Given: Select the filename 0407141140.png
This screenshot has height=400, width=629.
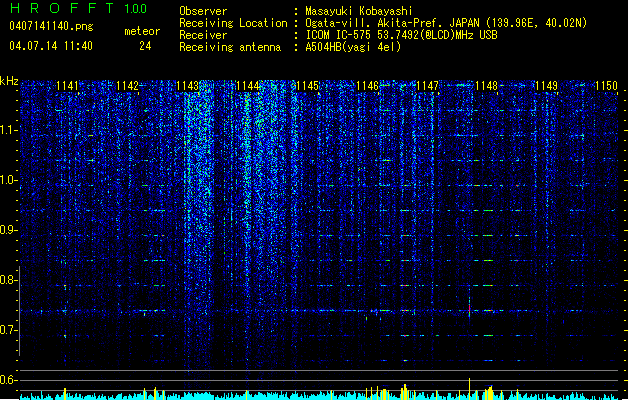Looking at the screenshot, I should [51, 26].
